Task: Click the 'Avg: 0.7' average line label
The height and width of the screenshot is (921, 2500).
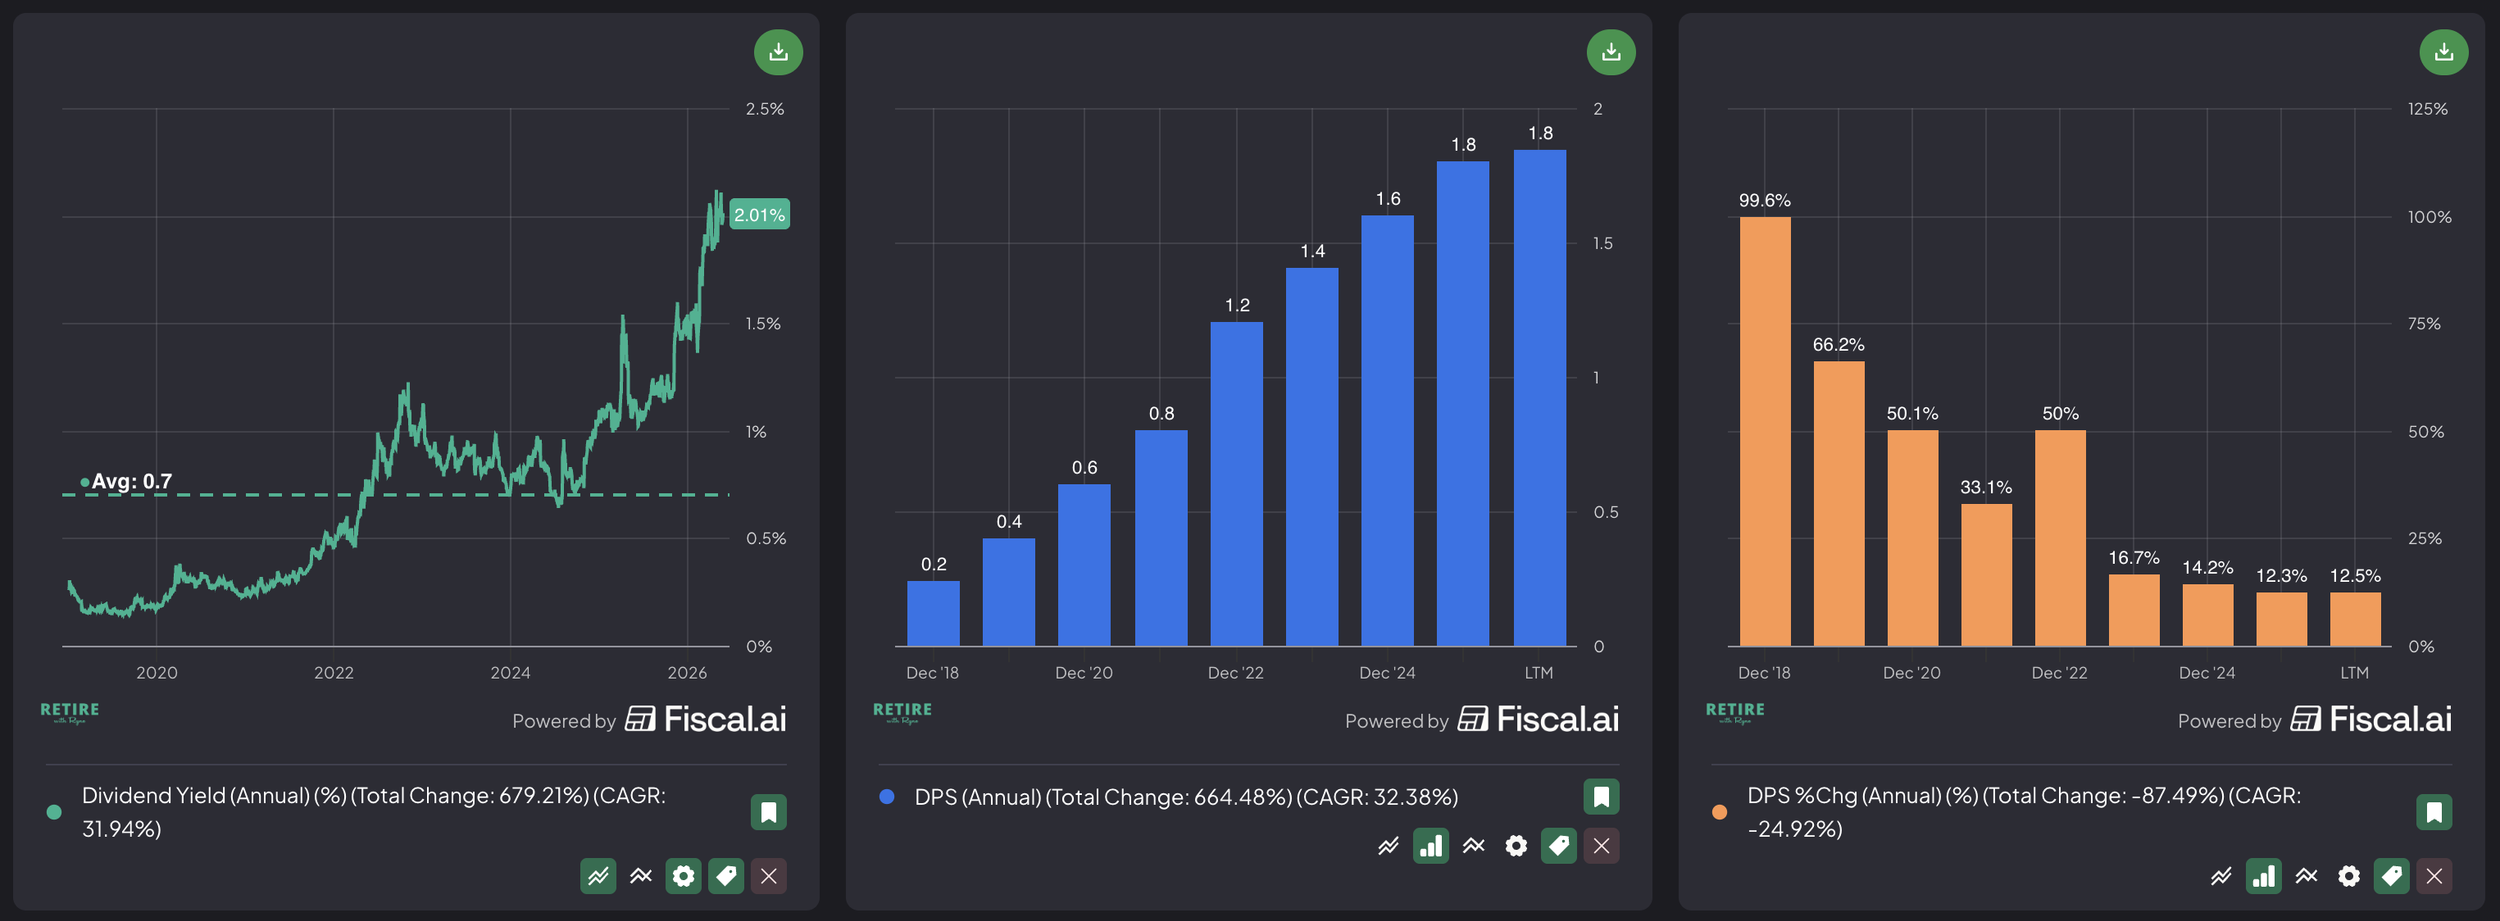Action: pyautogui.click(x=132, y=481)
